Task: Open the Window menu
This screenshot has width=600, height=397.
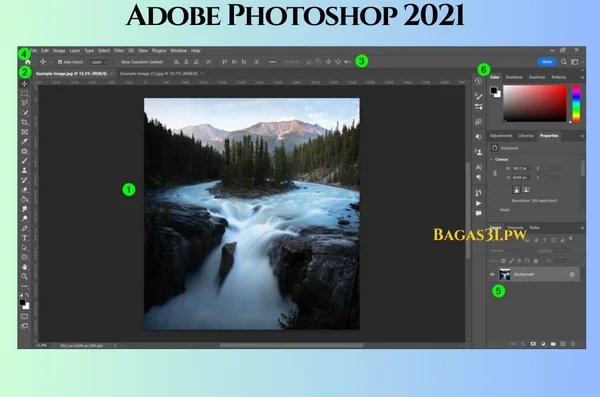Action: pos(178,51)
